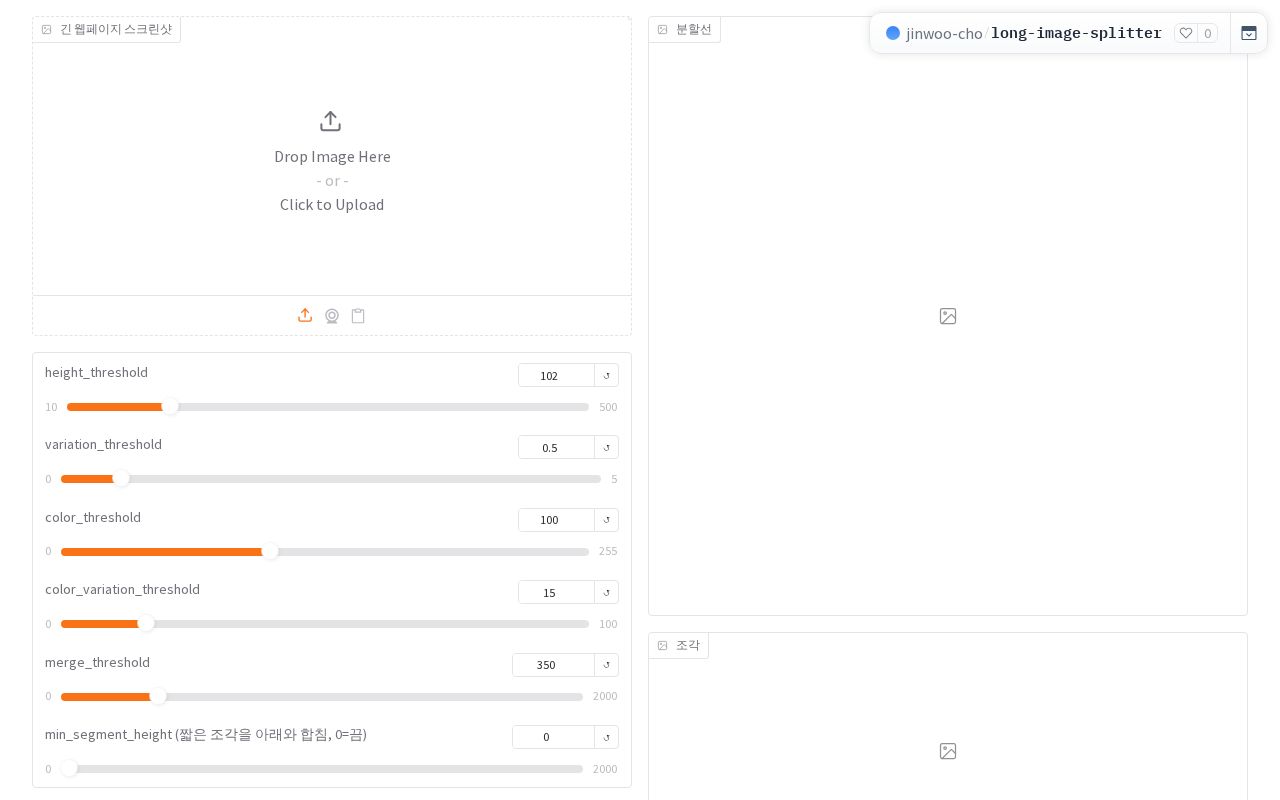Click the blue avatar beside jinwoo-cho
Screen dimensions: 1280x800
click(x=893, y=33)
